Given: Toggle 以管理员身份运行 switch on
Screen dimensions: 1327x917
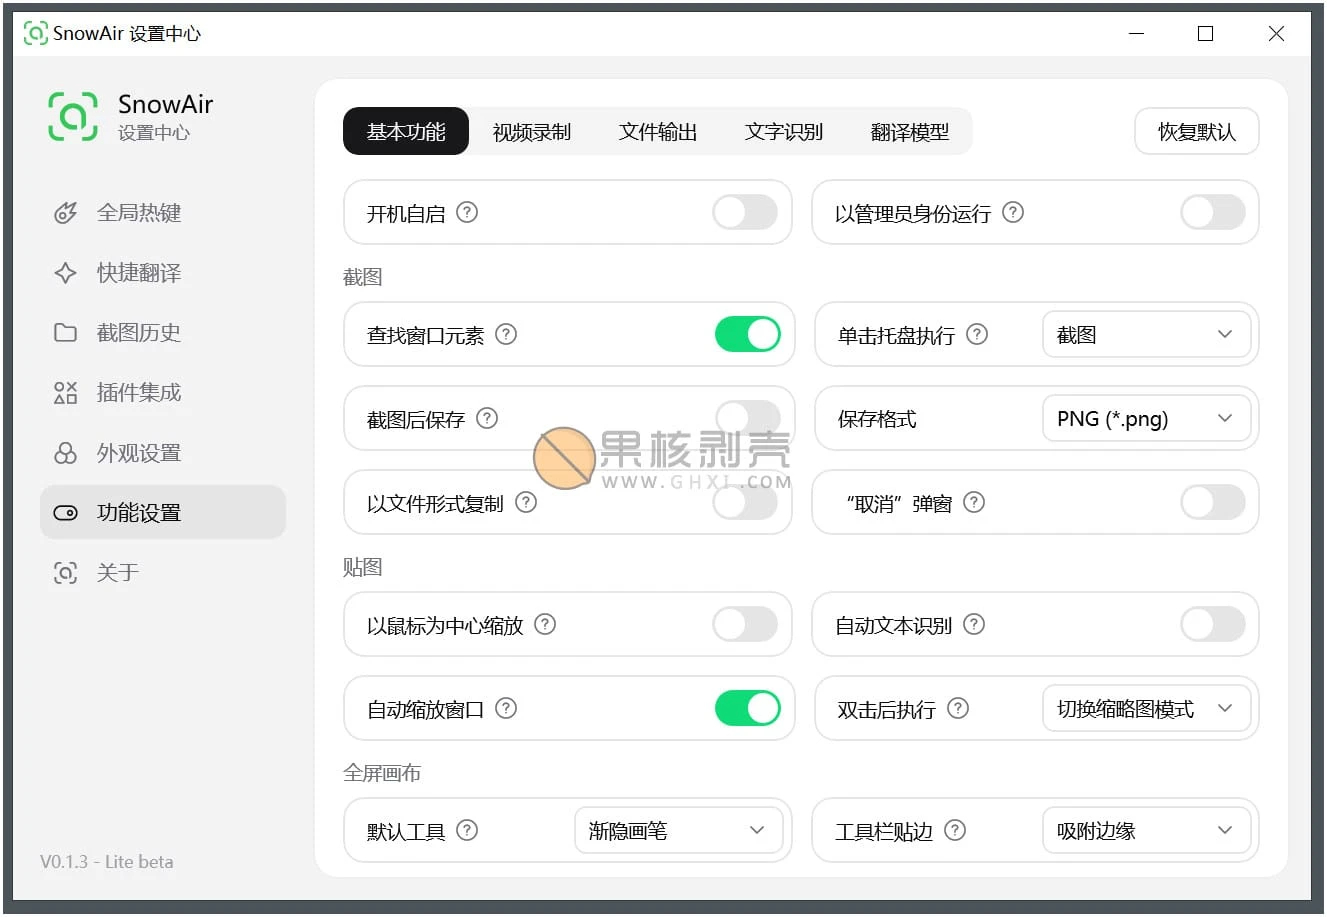Looking at the screenshot, I should click(x=1213, y=212).
